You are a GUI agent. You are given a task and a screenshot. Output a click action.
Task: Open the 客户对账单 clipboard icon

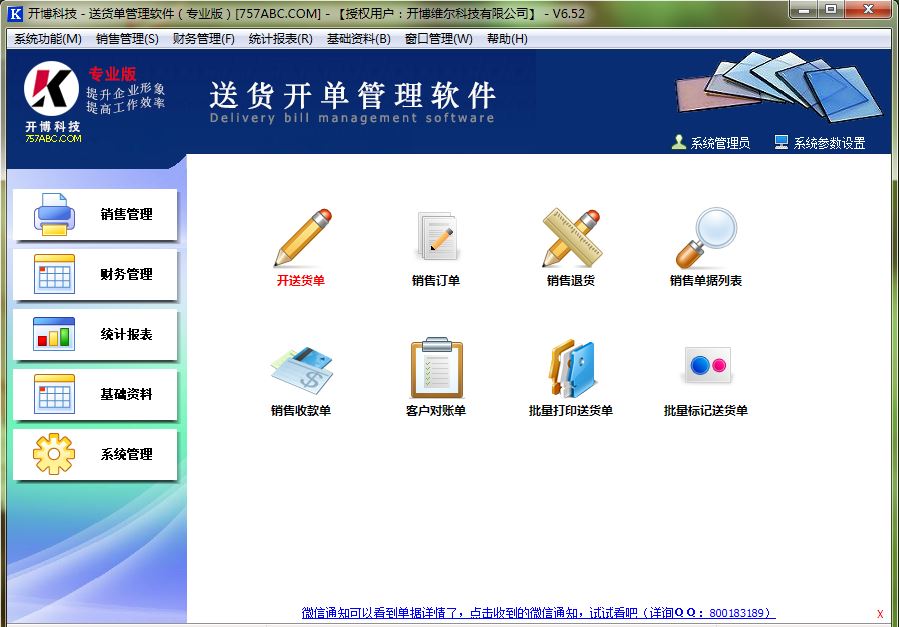click(x=437, y=367)
